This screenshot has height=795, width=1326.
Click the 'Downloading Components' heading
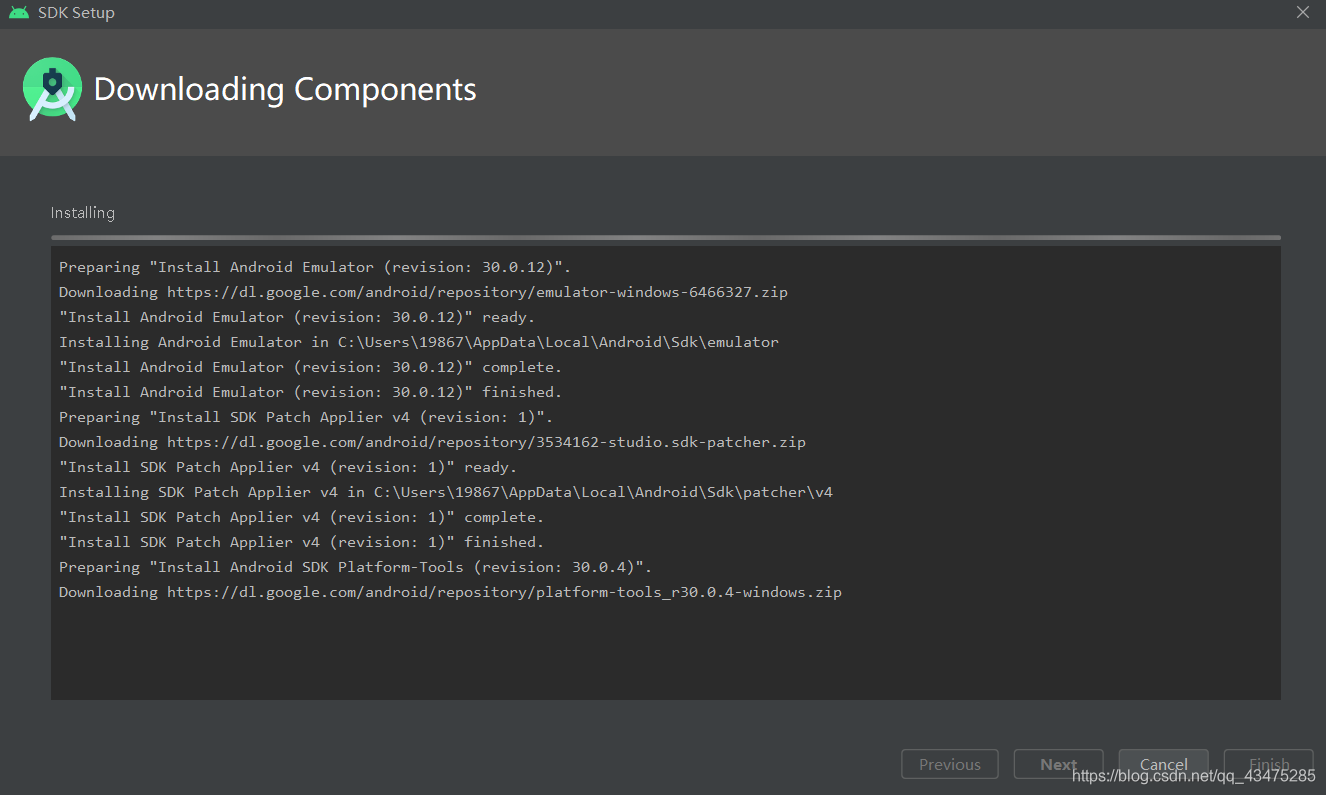285,89
